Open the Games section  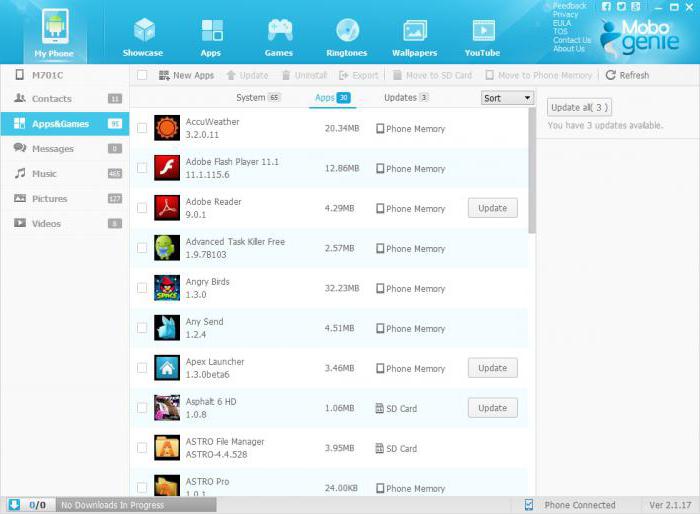[x=279, y=37]
